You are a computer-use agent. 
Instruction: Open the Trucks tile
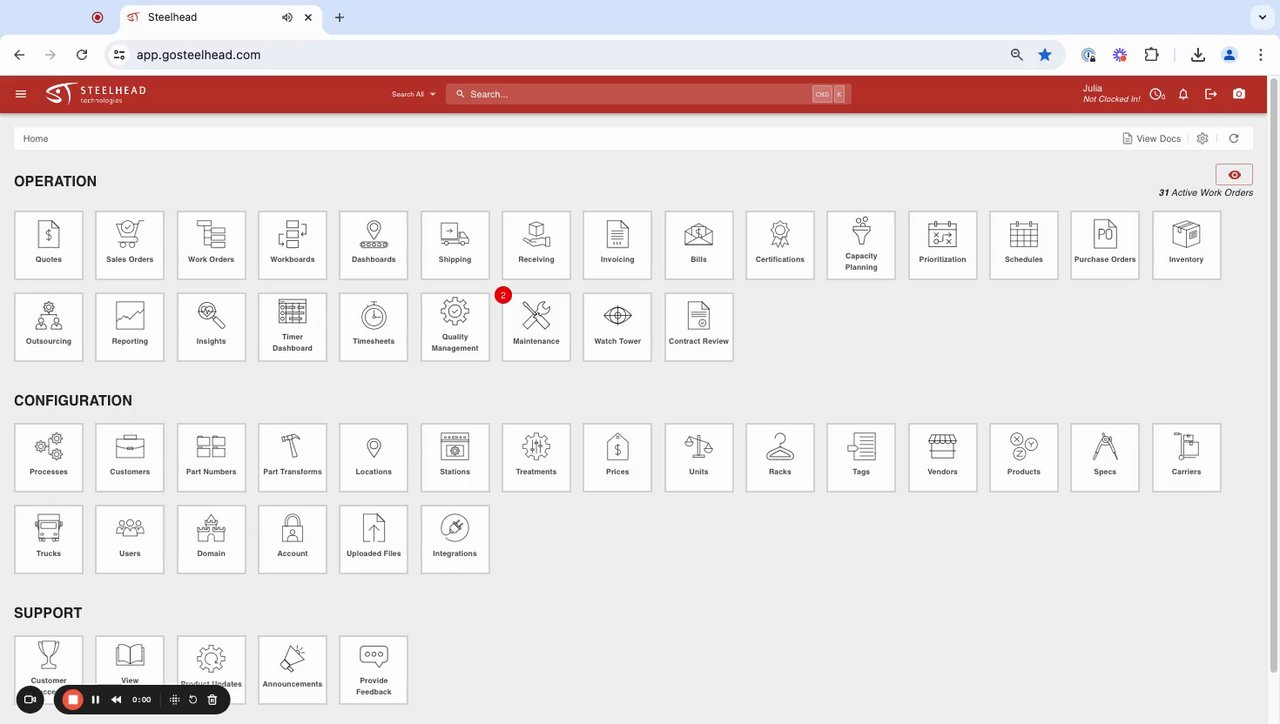[49, 539]
